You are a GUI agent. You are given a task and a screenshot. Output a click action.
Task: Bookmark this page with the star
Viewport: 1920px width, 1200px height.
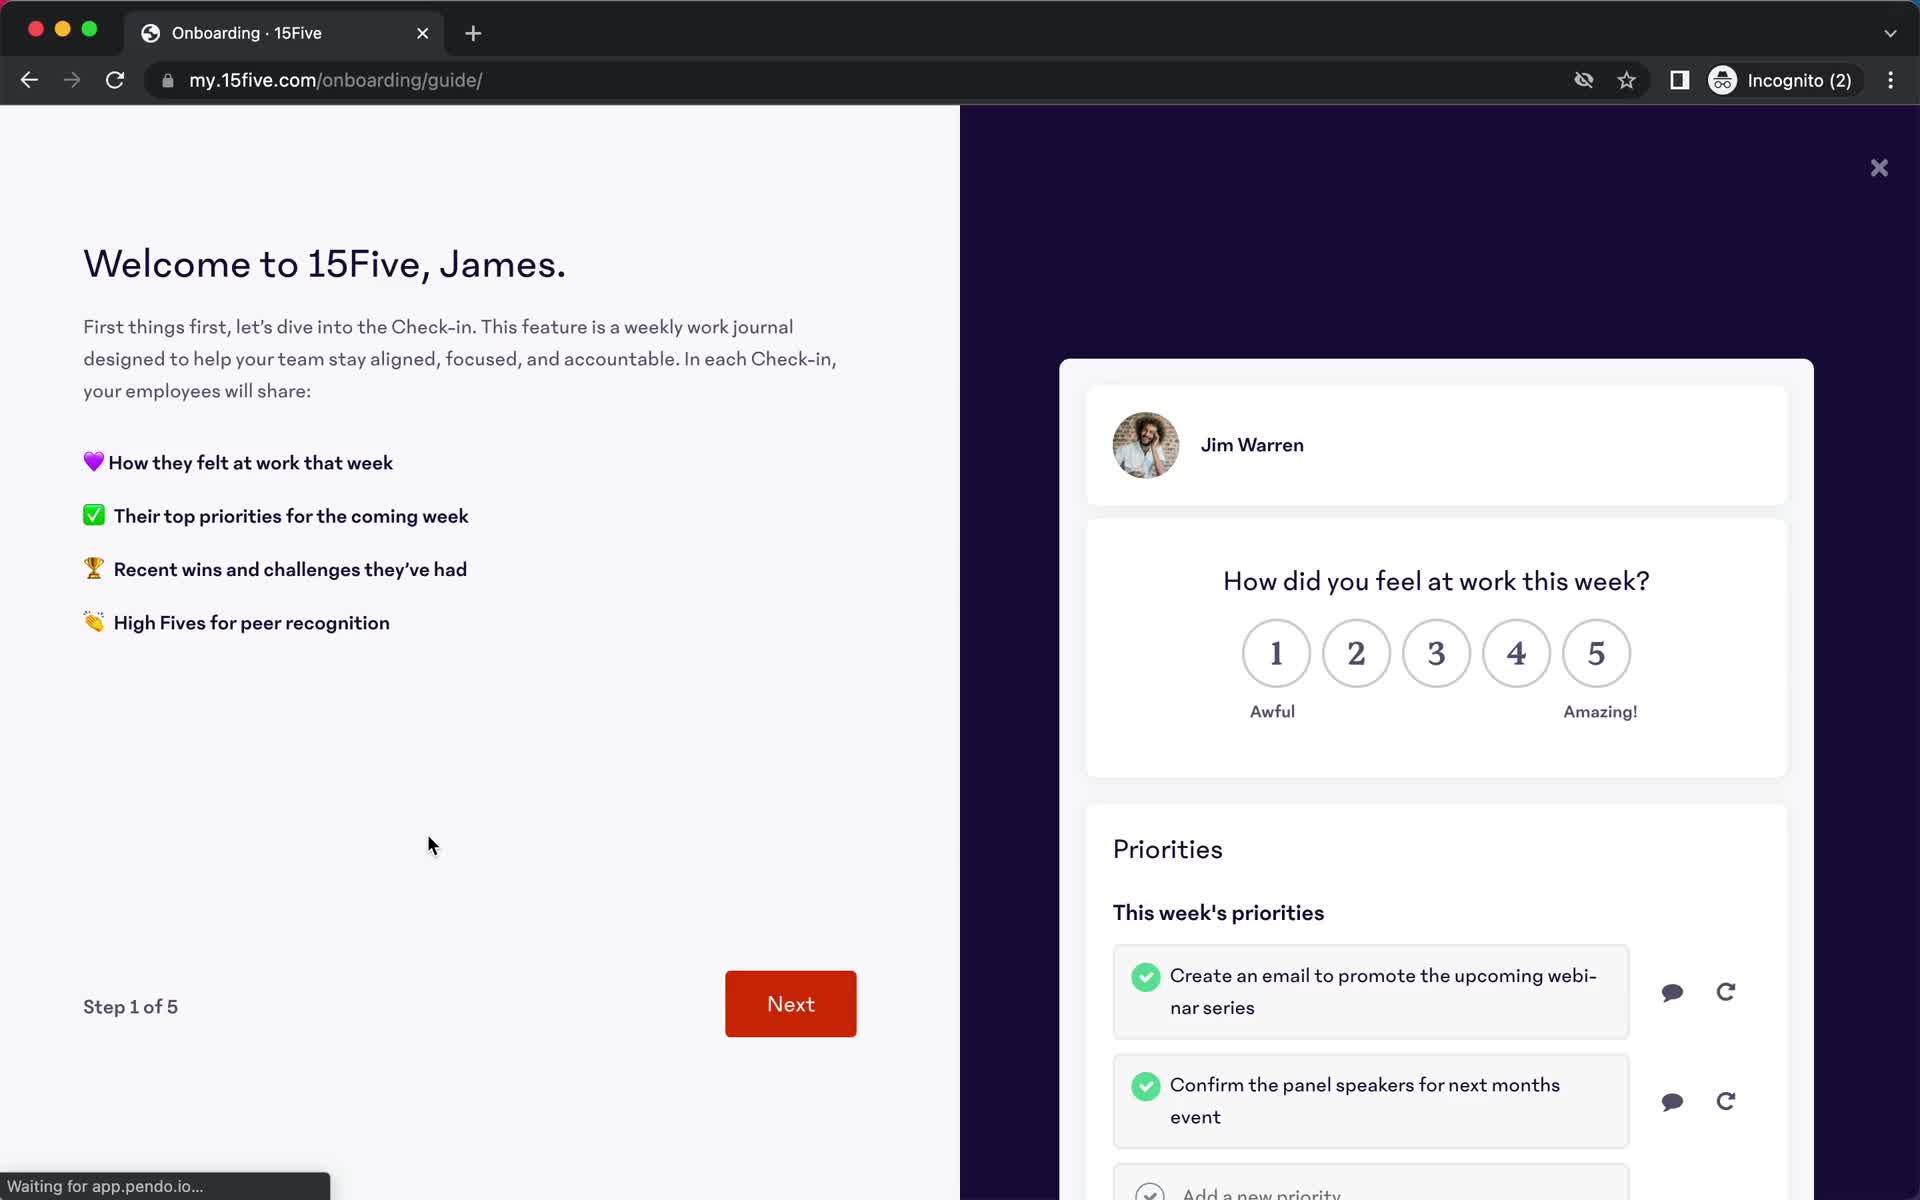point(1627,80)
